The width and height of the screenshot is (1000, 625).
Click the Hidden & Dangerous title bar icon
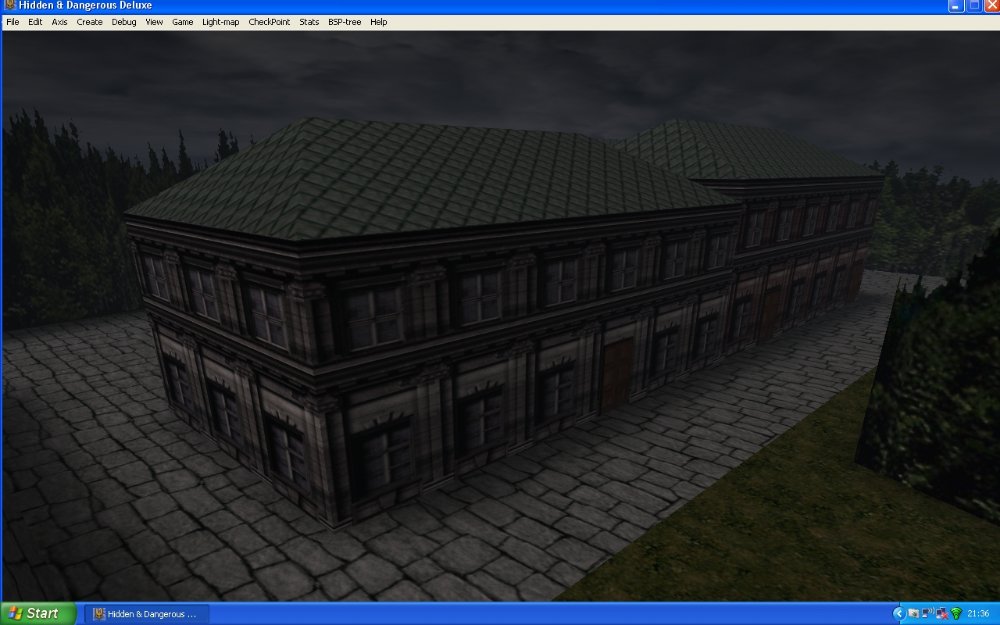[10, 5]
